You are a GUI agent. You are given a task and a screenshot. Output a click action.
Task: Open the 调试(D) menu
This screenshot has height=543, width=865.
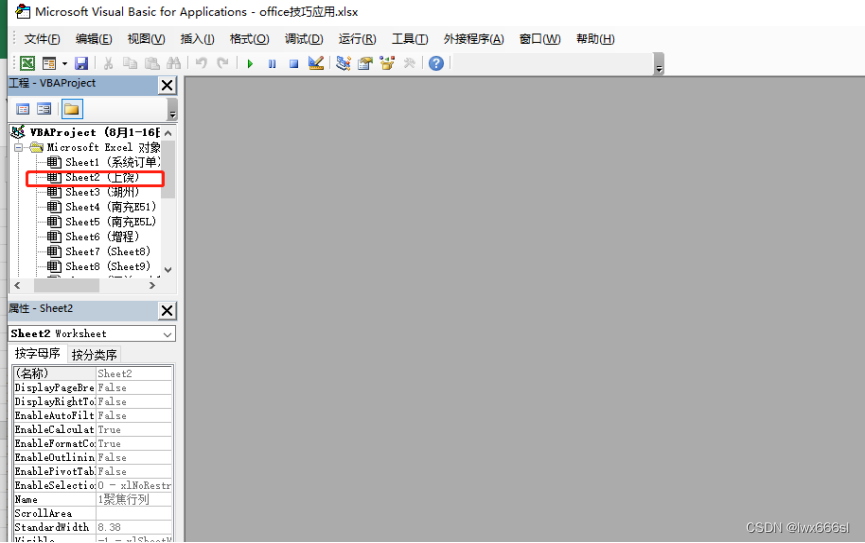(x=304, y=39)
